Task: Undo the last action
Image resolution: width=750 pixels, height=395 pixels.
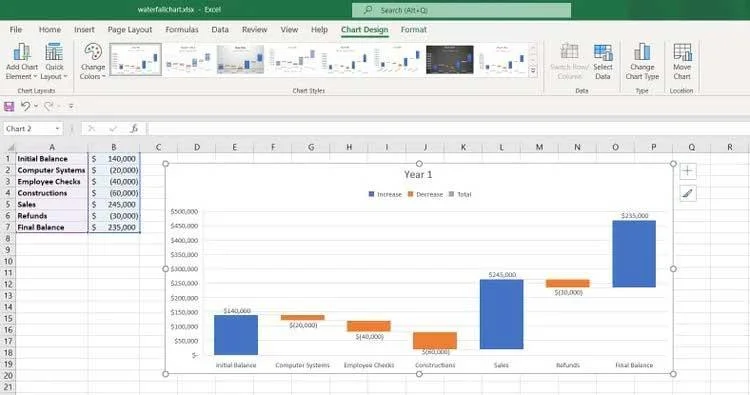Action: coord(25,106)
